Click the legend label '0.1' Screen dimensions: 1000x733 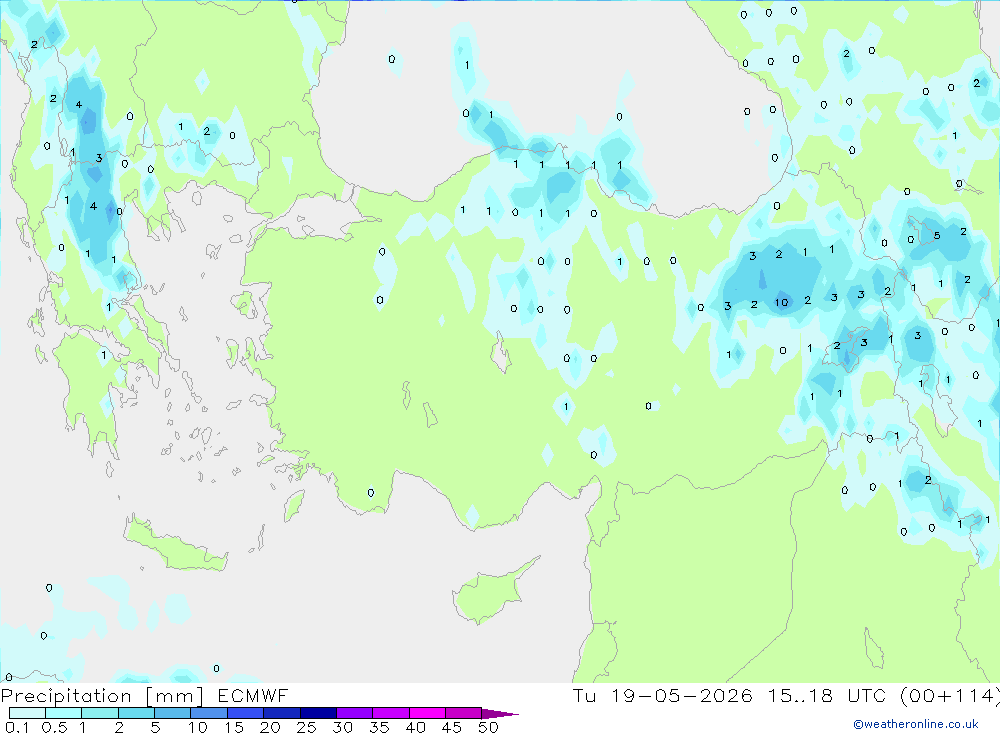point(17,727)
